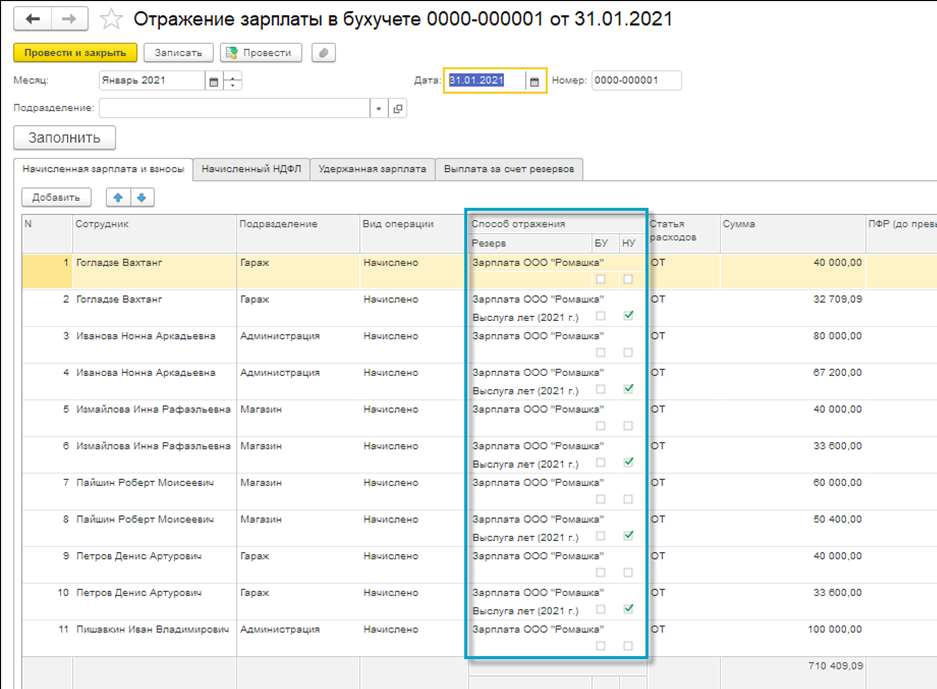Toggle БУ checkbox in row 5
Screen dimensions: 937x689
[601, 426]
